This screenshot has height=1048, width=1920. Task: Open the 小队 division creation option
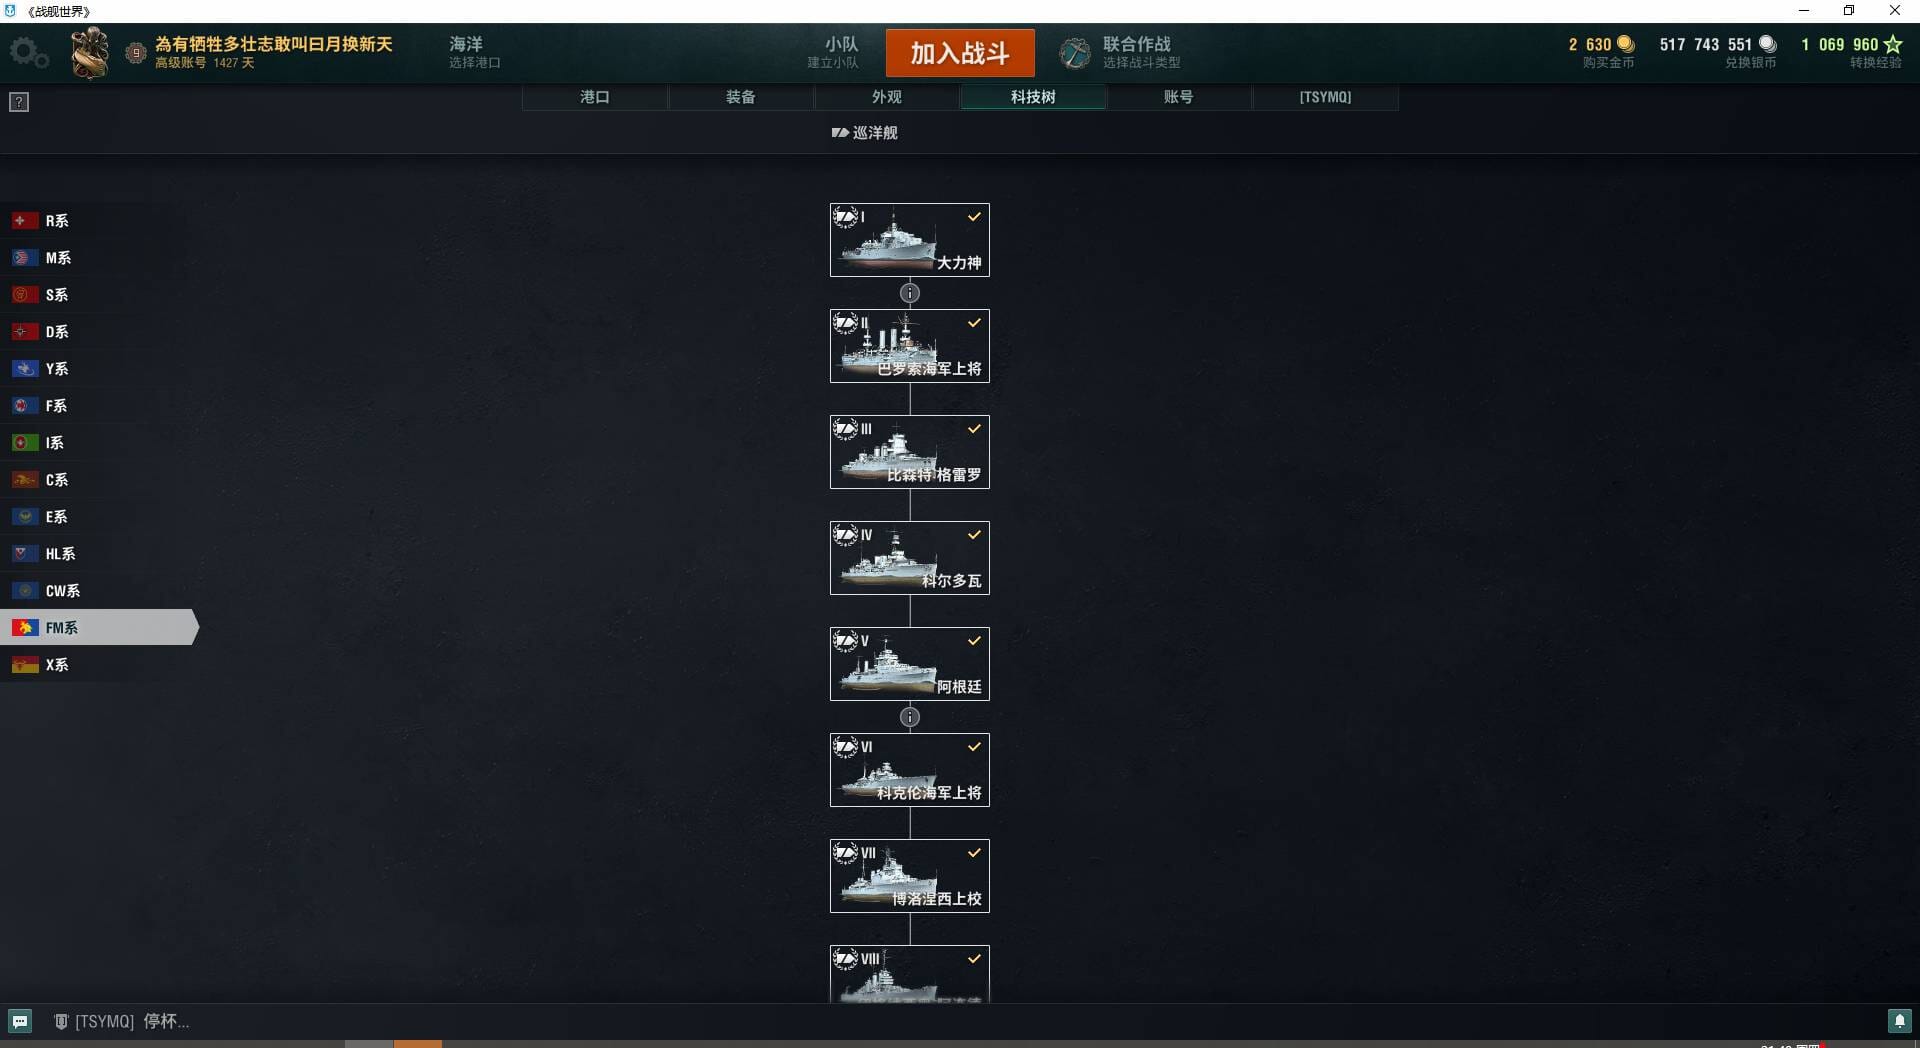pos(833,53)
